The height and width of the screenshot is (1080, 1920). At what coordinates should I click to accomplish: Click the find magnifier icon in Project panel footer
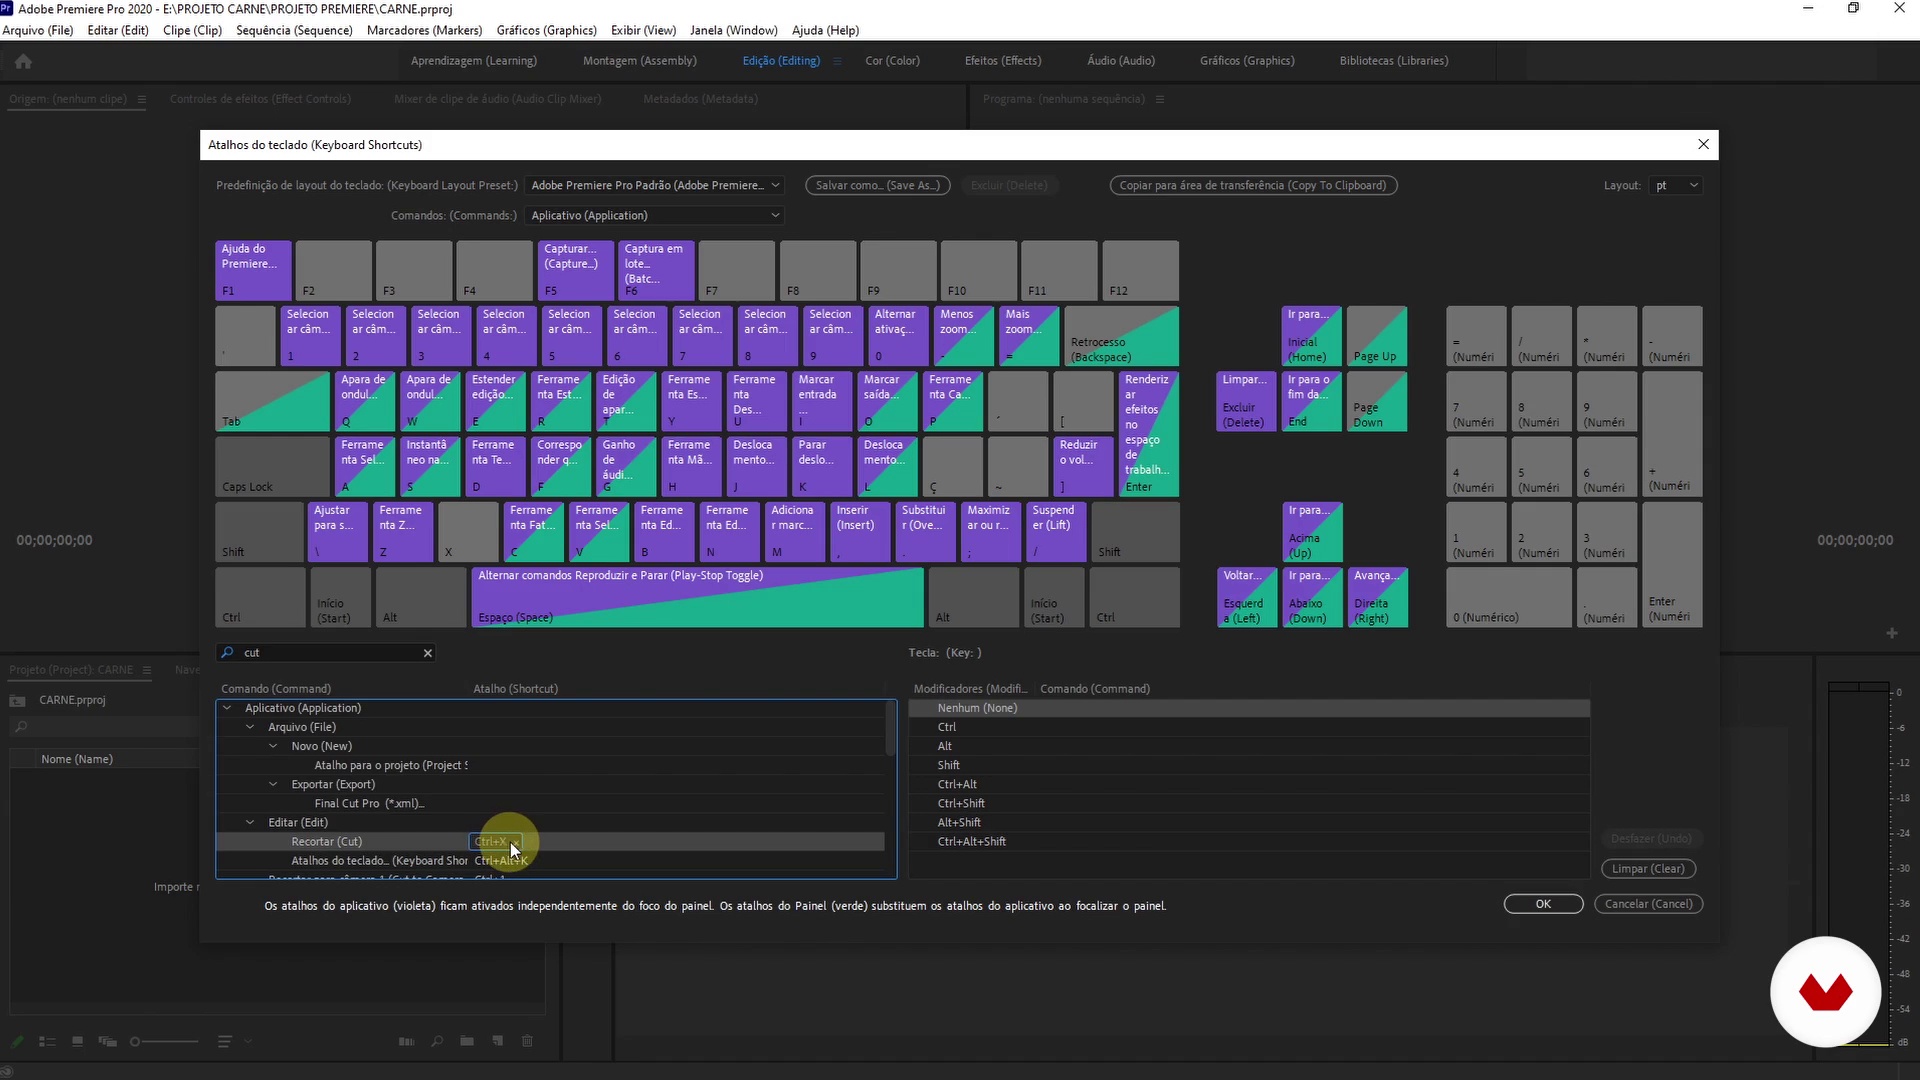pos(437,1041)
